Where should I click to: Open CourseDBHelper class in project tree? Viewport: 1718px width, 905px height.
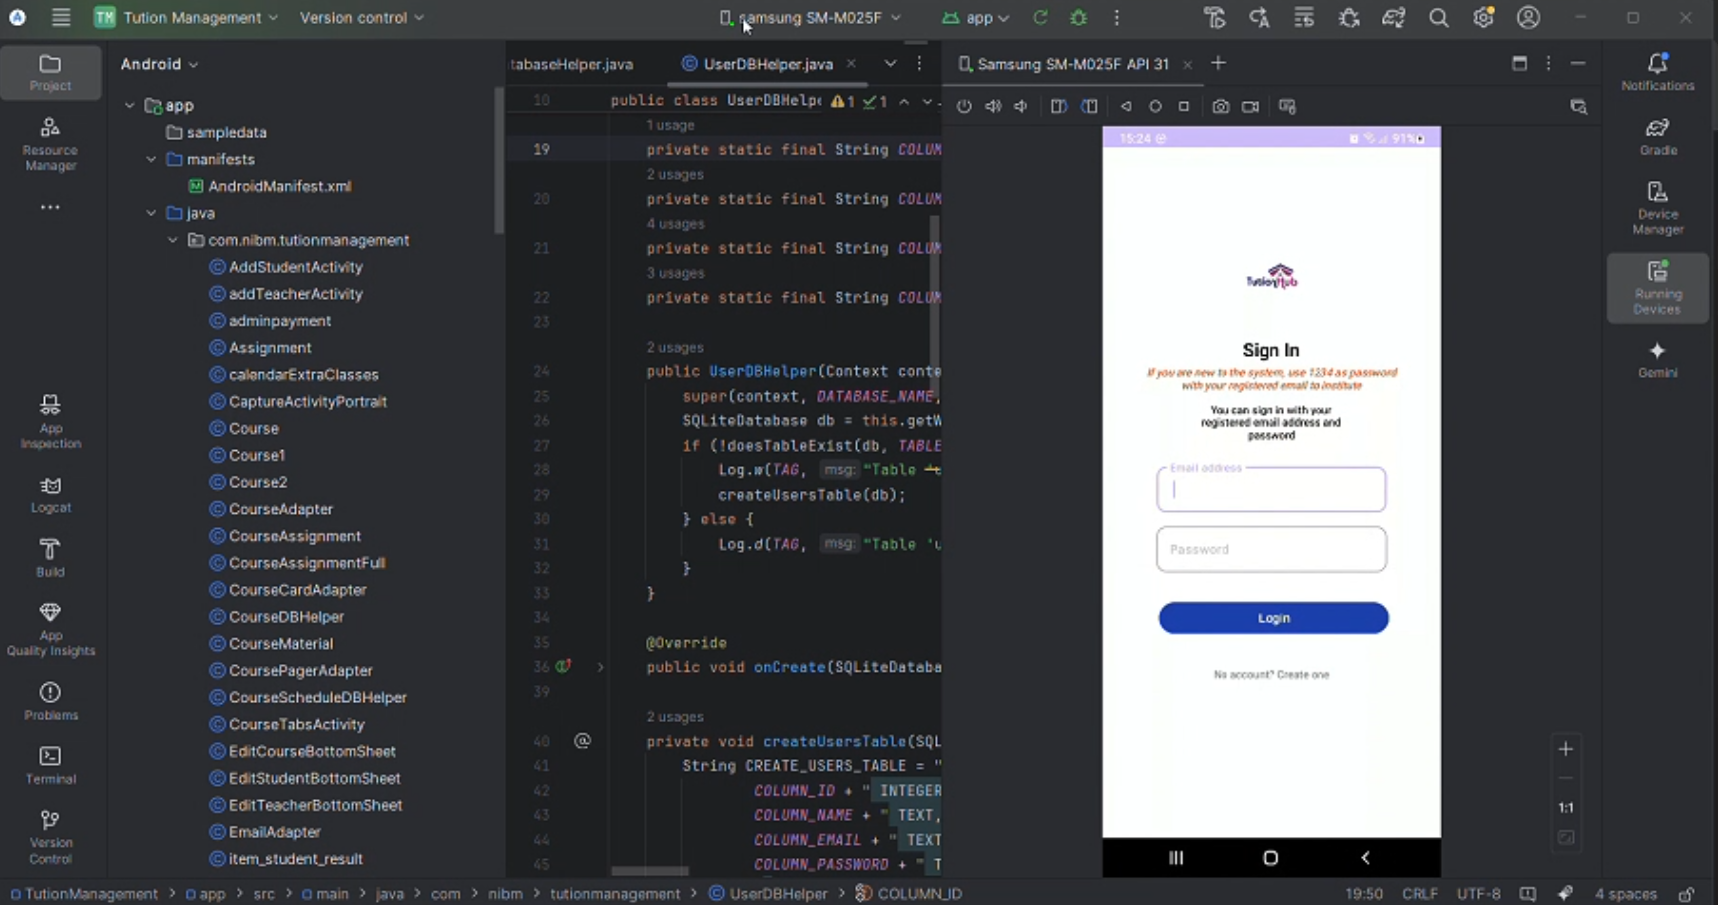(x=286, y=617)
